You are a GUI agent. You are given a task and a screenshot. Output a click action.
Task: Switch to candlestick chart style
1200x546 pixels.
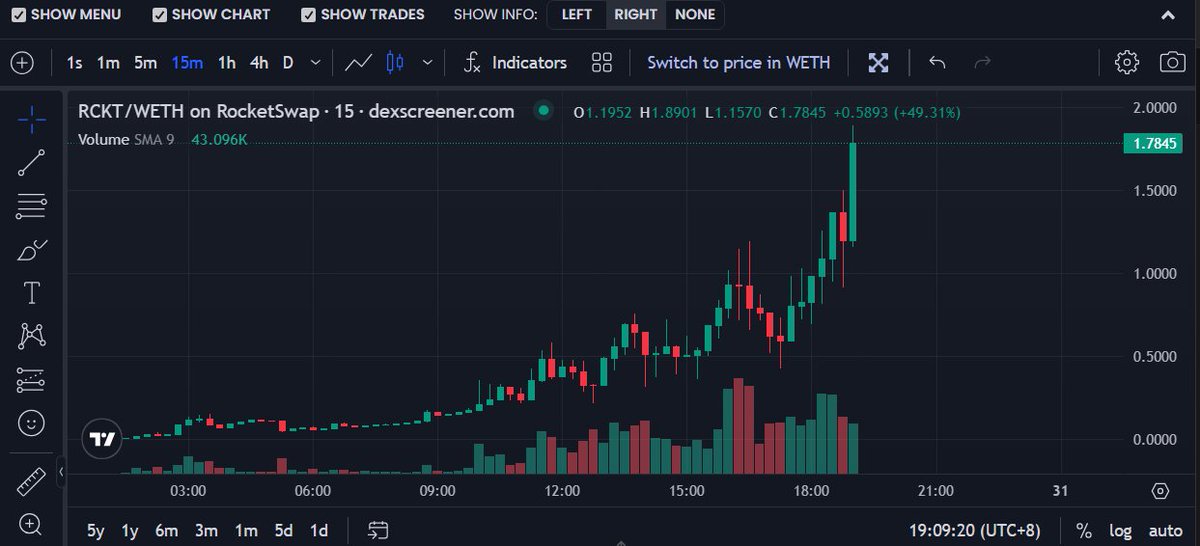[395, 63]
